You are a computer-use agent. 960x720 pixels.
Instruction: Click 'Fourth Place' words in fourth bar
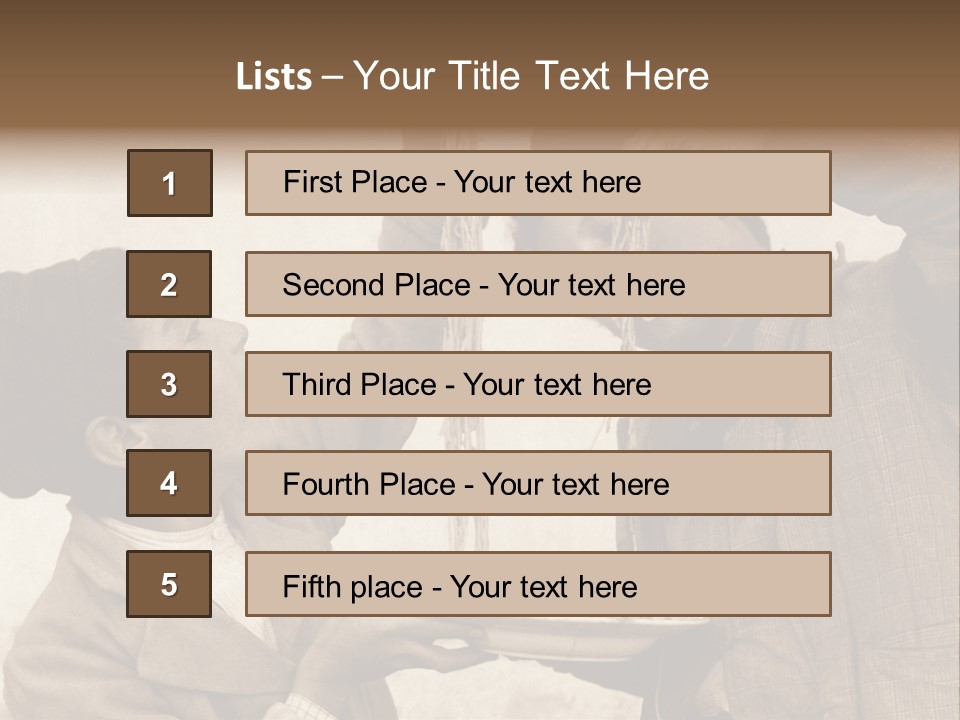tap(369, 484)
